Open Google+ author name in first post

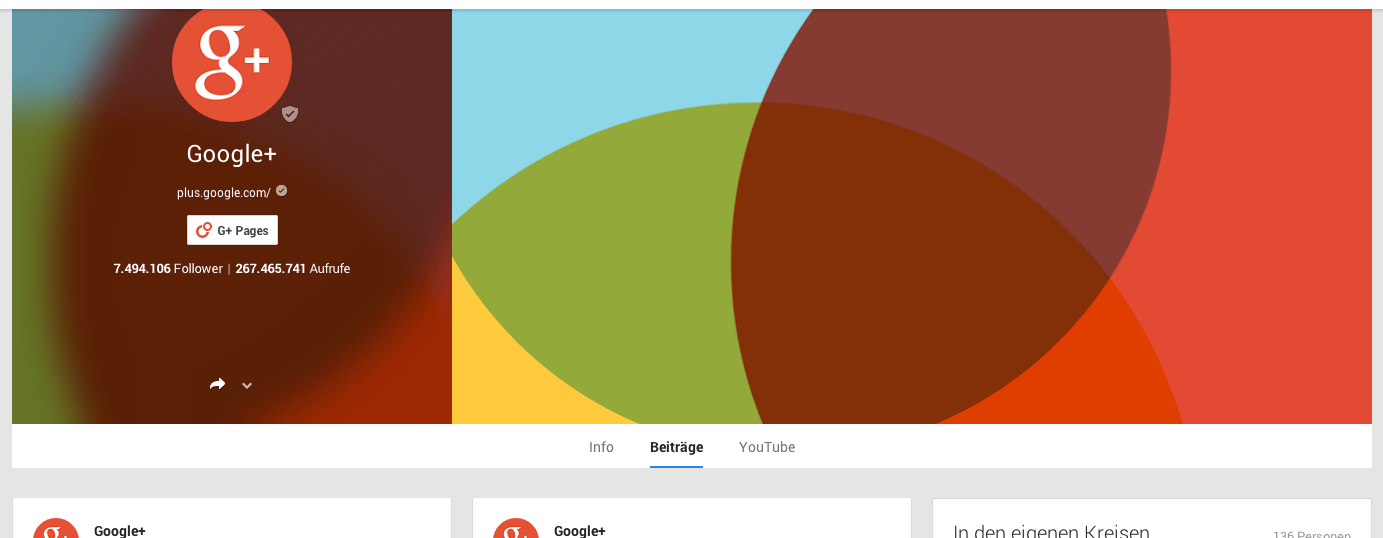click(120, 531)
